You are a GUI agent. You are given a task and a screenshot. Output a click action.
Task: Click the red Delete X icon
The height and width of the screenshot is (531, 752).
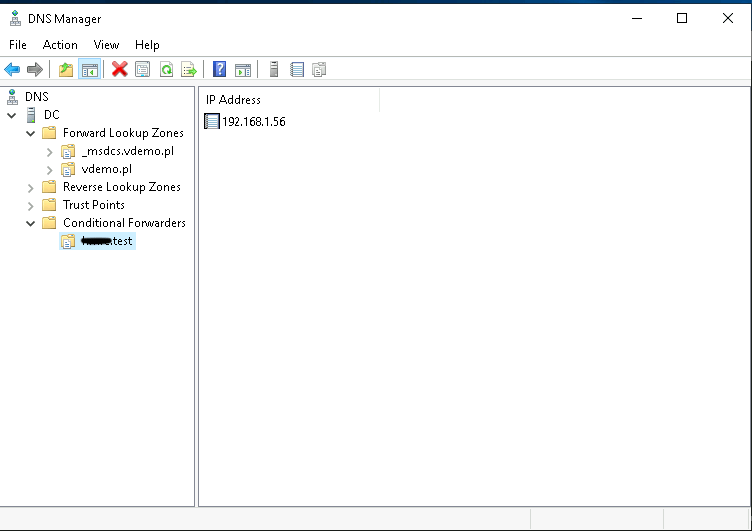coord(119,69)
